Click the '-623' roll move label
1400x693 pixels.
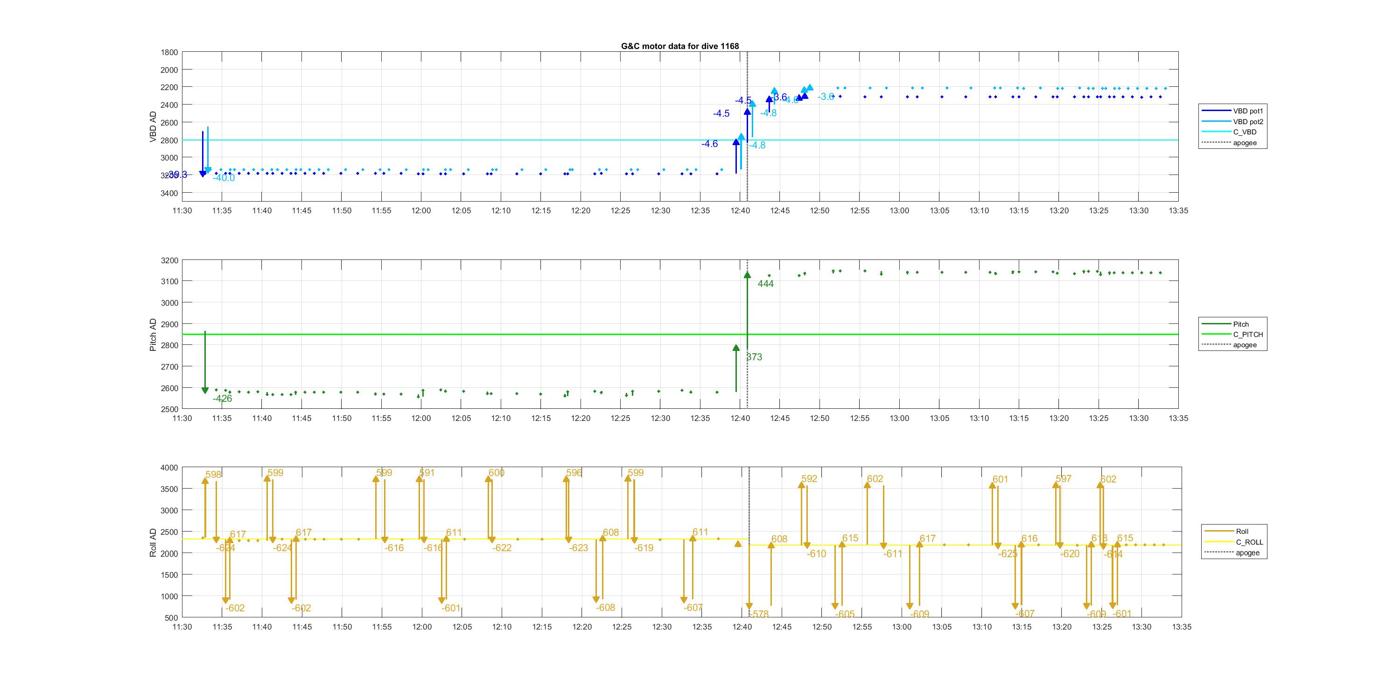pyautogui.click(x=579, y=548)
